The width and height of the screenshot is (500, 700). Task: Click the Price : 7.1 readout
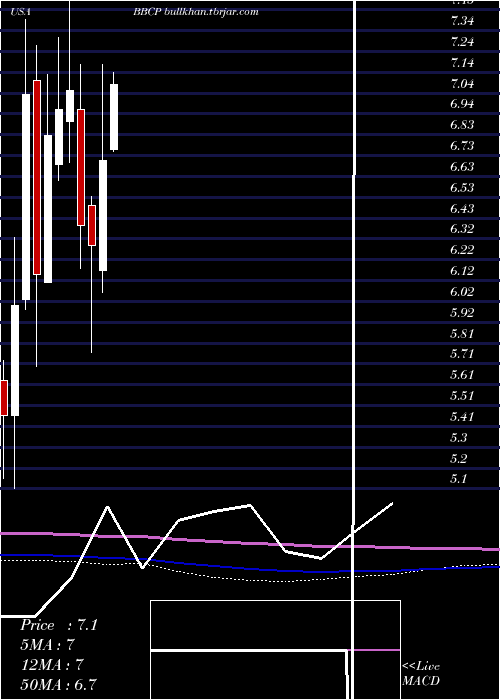59,625
